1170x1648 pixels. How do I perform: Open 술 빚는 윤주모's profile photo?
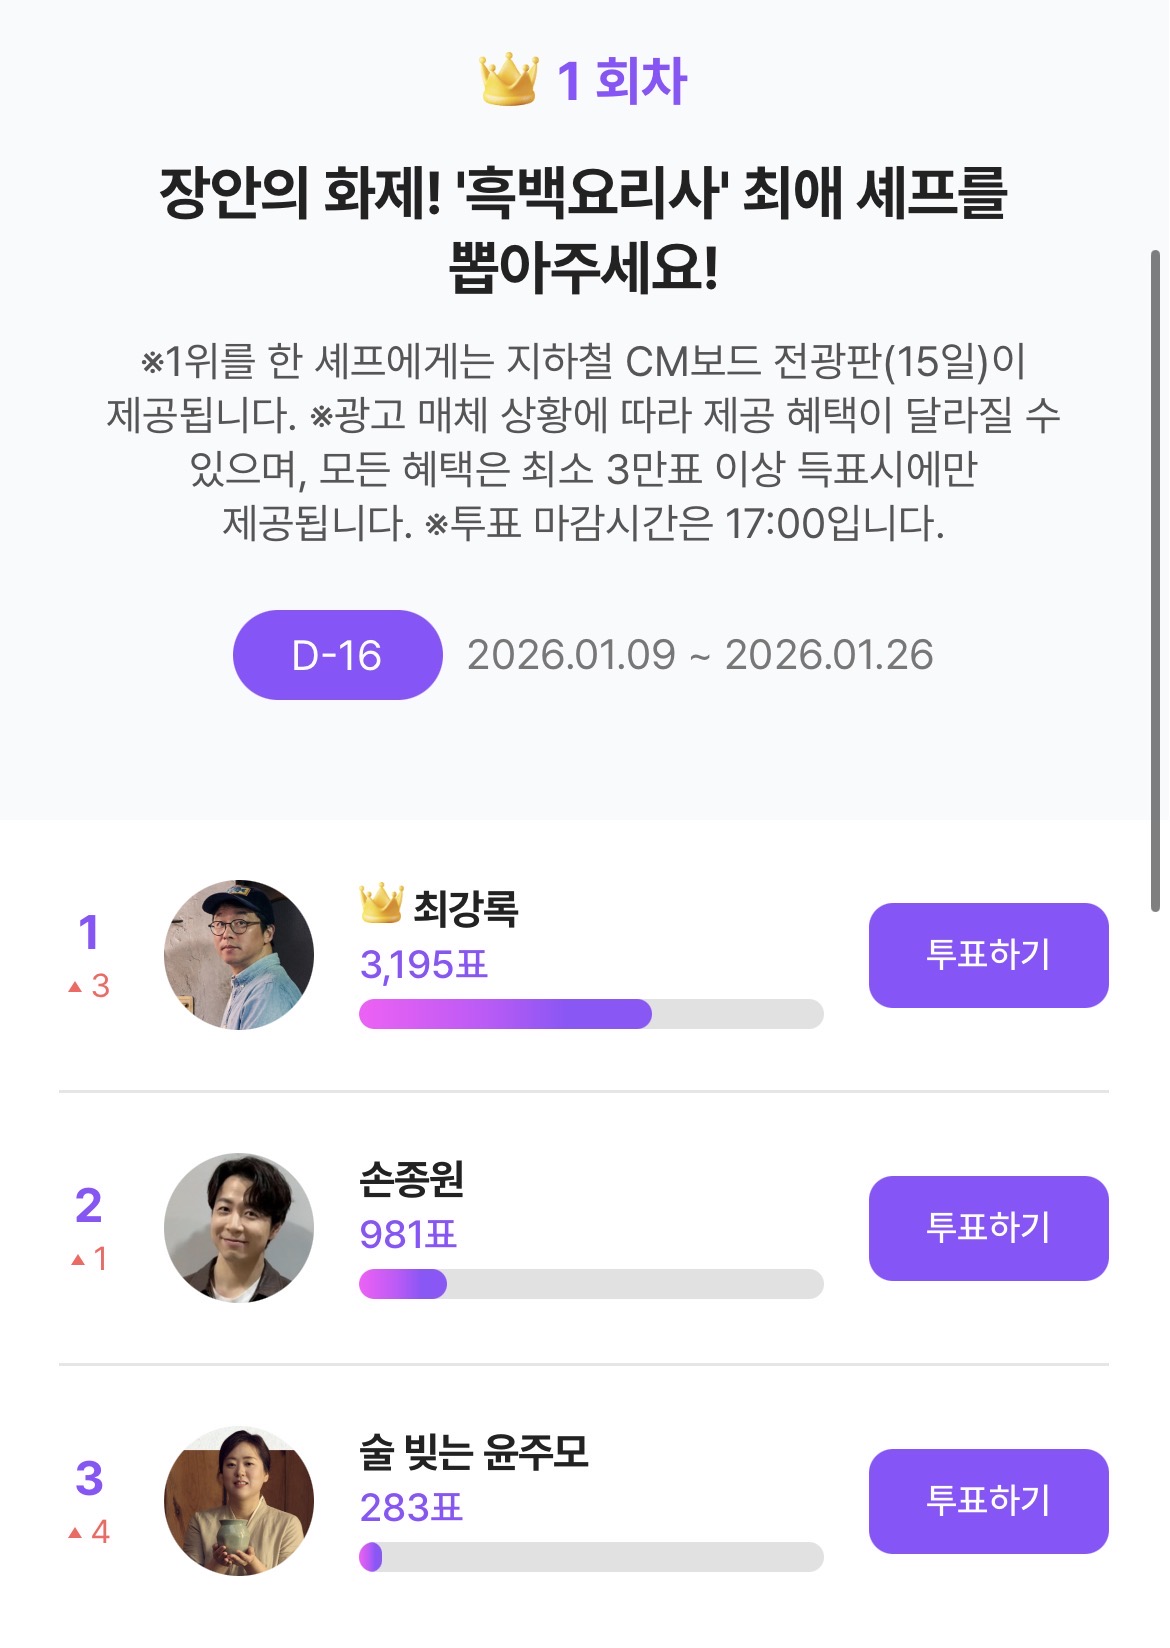coord(239,1501)
